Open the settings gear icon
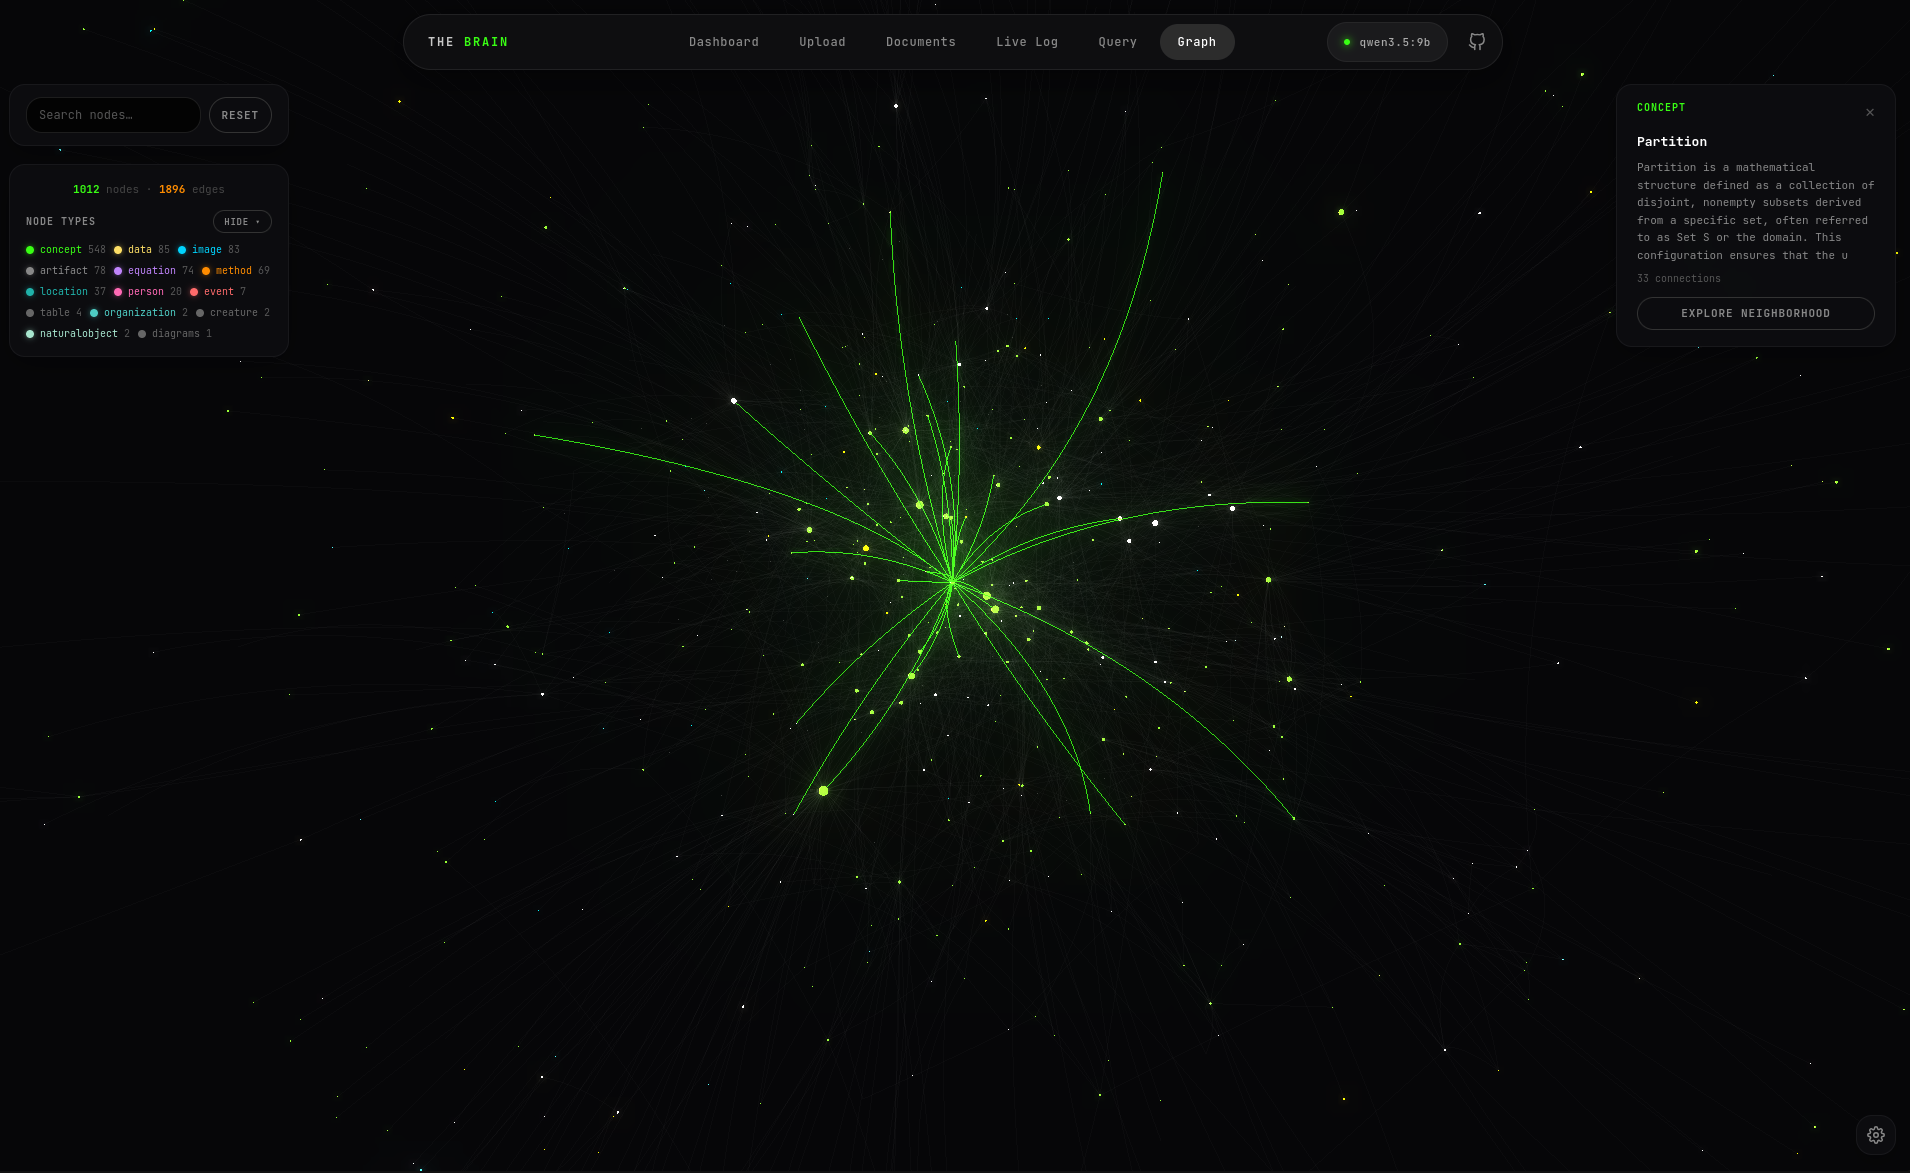The height and width of the screenshot is (1173, 1910). point(1875,1135)
